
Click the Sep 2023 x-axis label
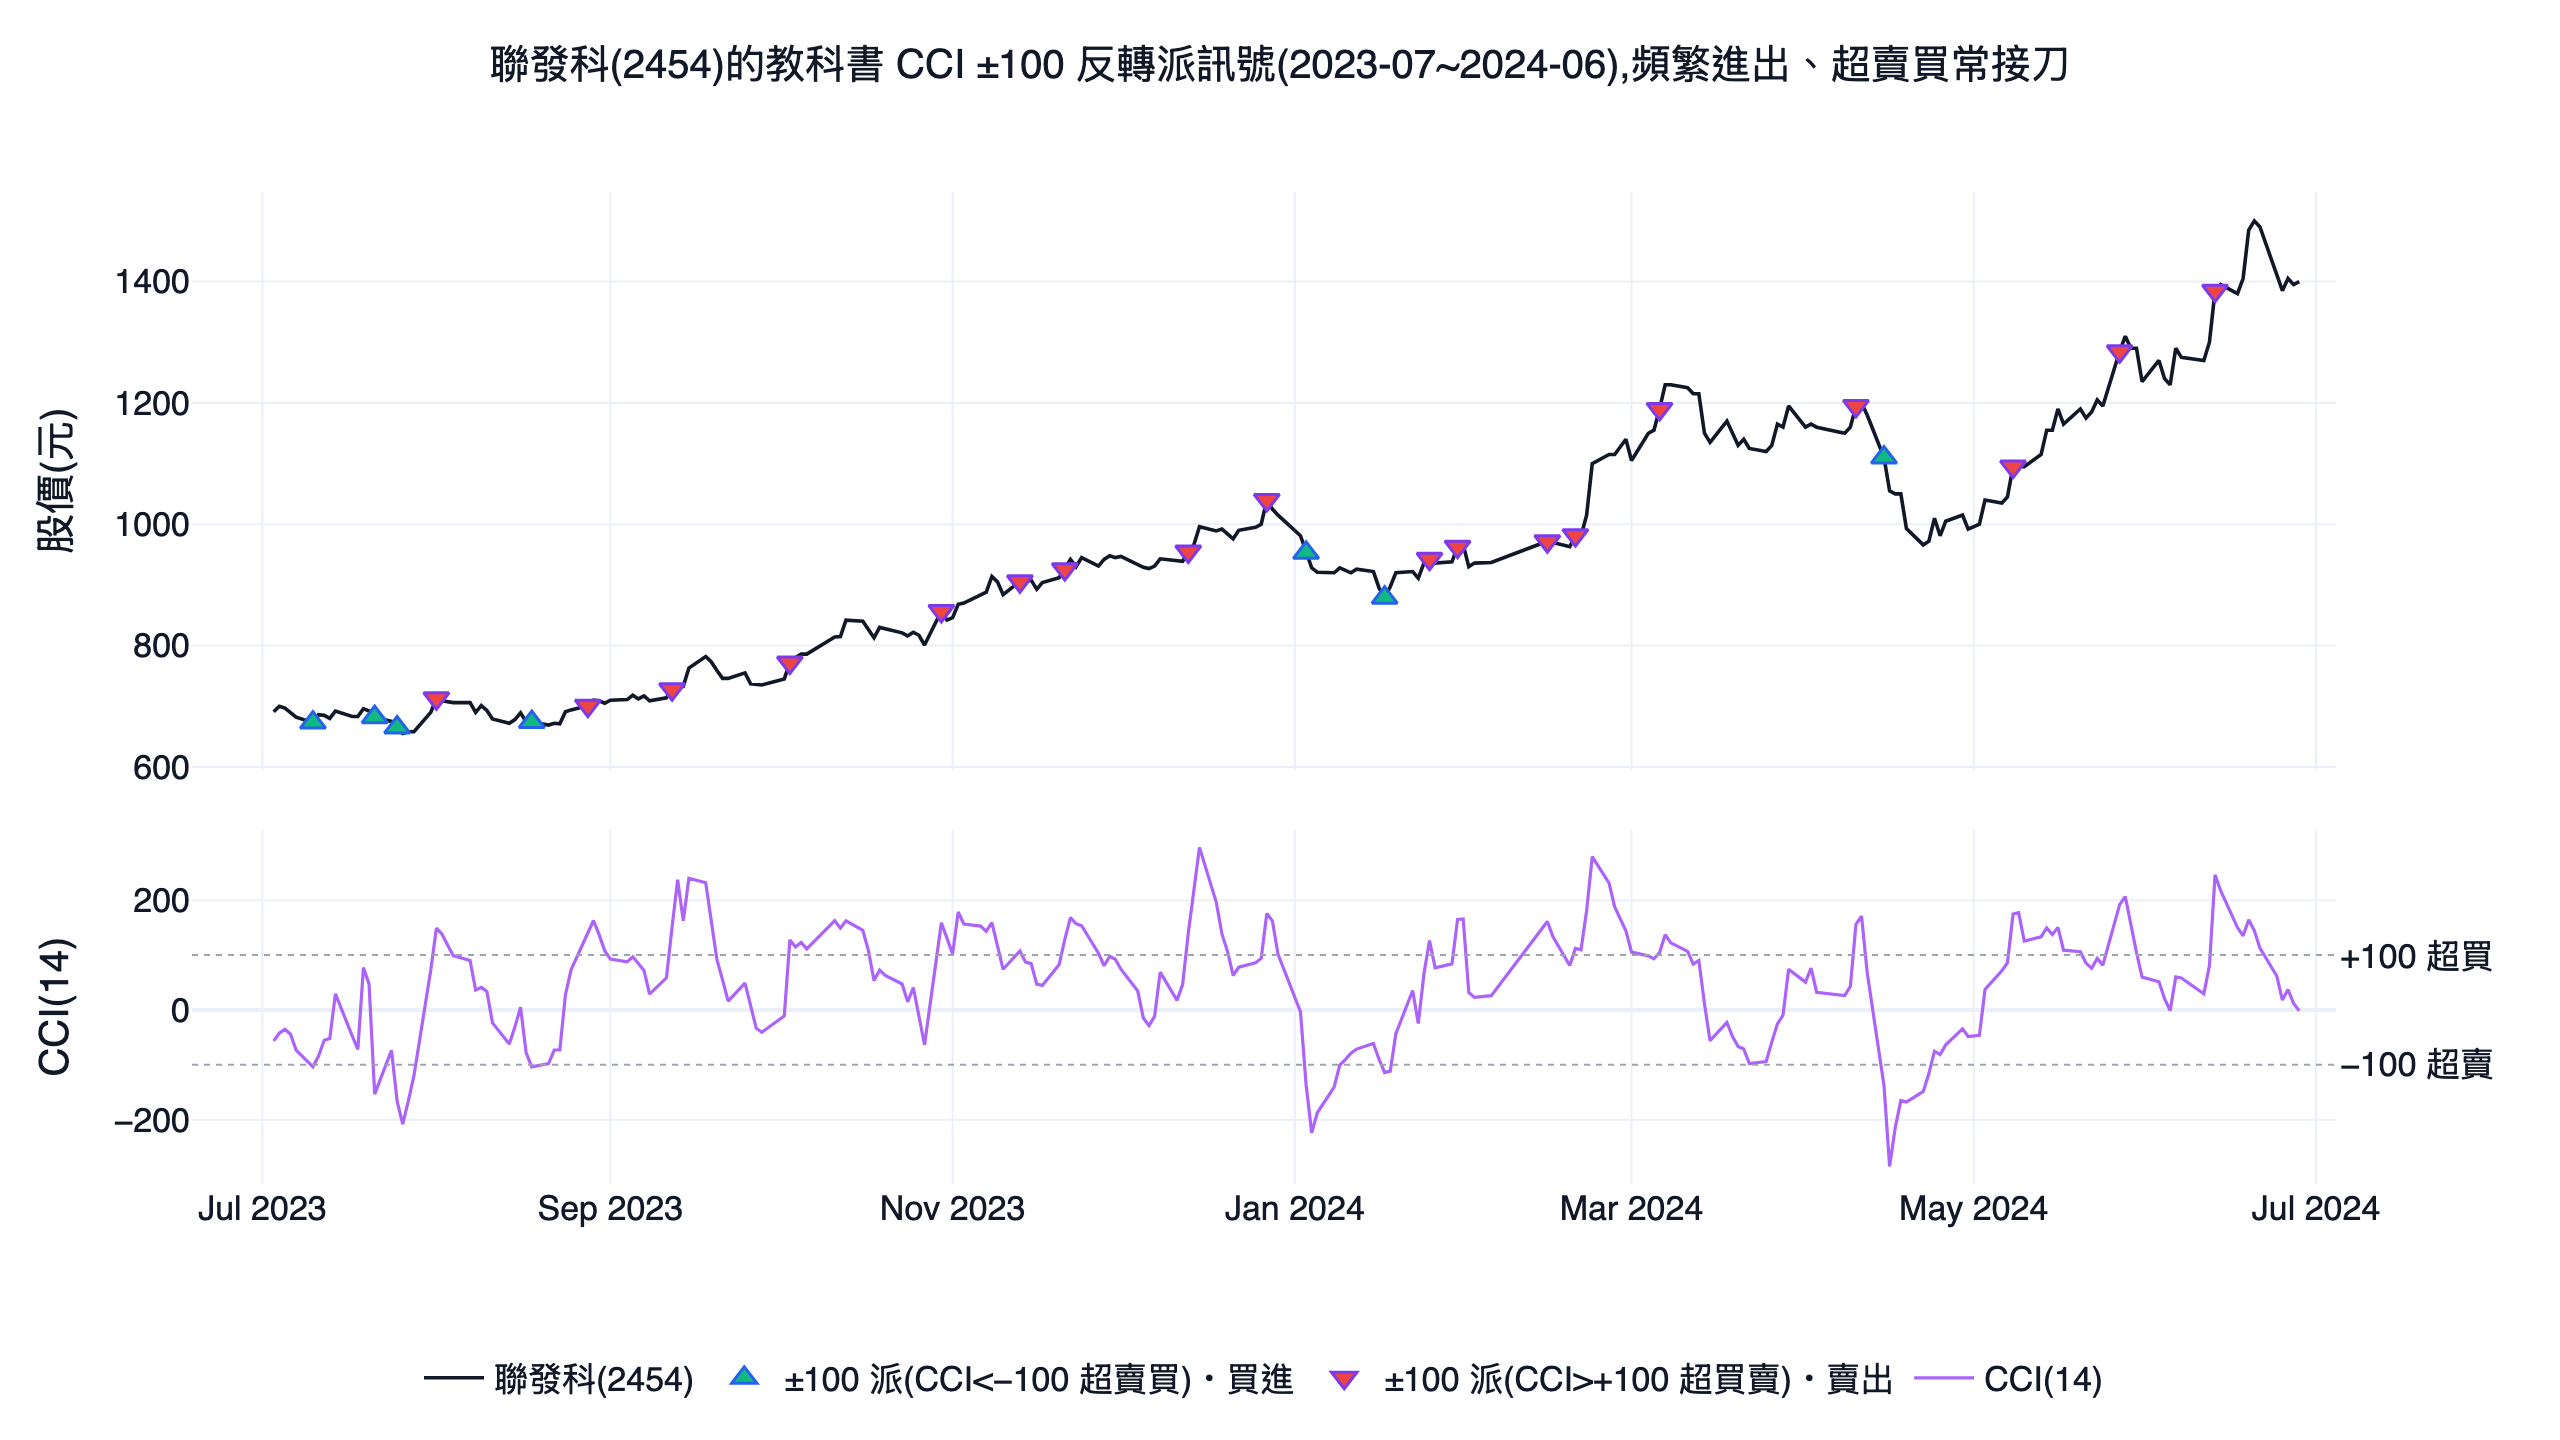[610, 1208]
